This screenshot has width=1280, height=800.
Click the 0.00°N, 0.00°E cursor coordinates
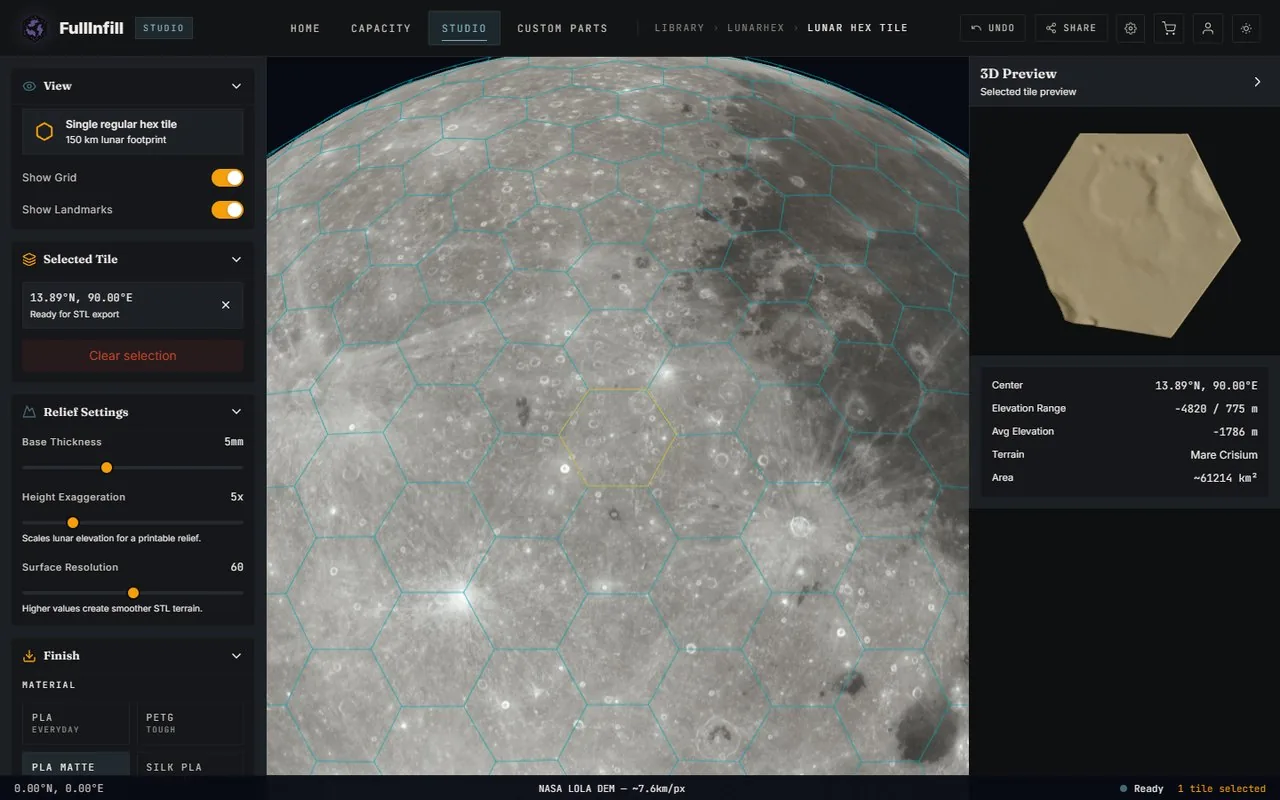[x=59, y=789]
